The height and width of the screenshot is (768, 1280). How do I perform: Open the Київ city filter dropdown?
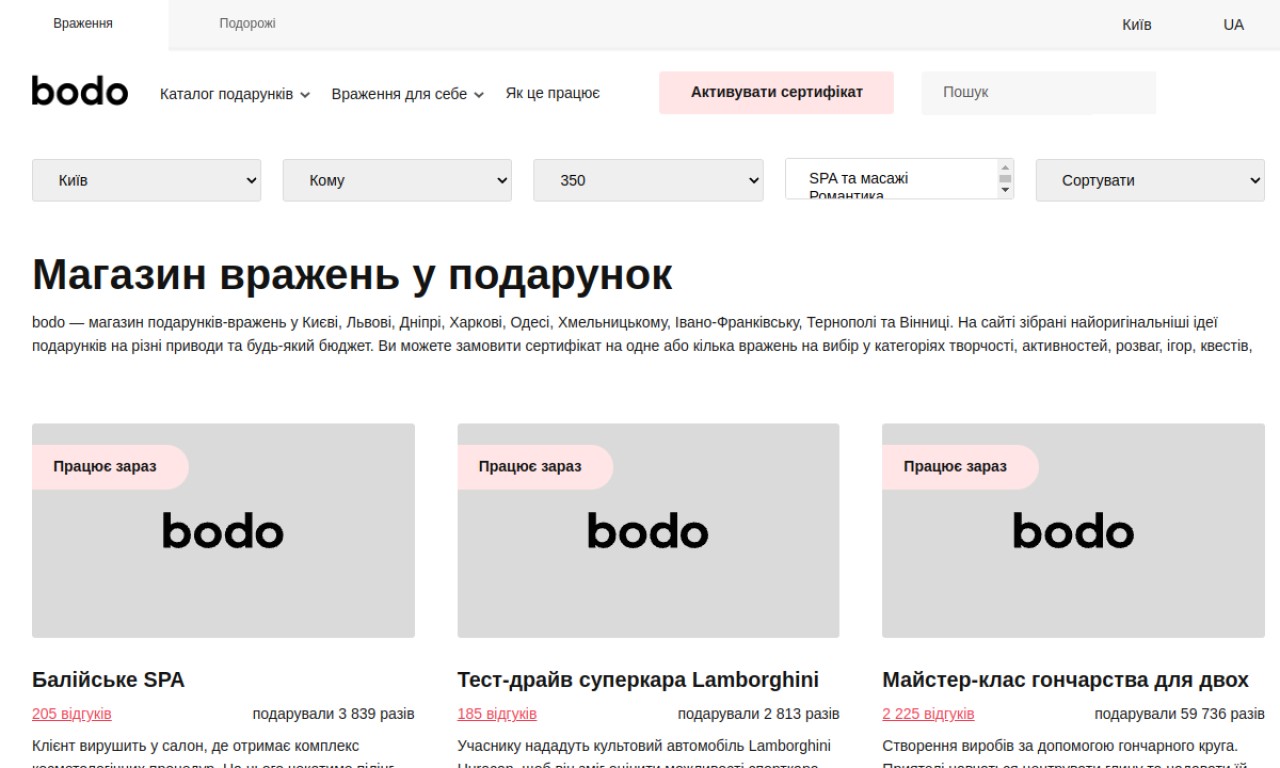tap(147, 180)
